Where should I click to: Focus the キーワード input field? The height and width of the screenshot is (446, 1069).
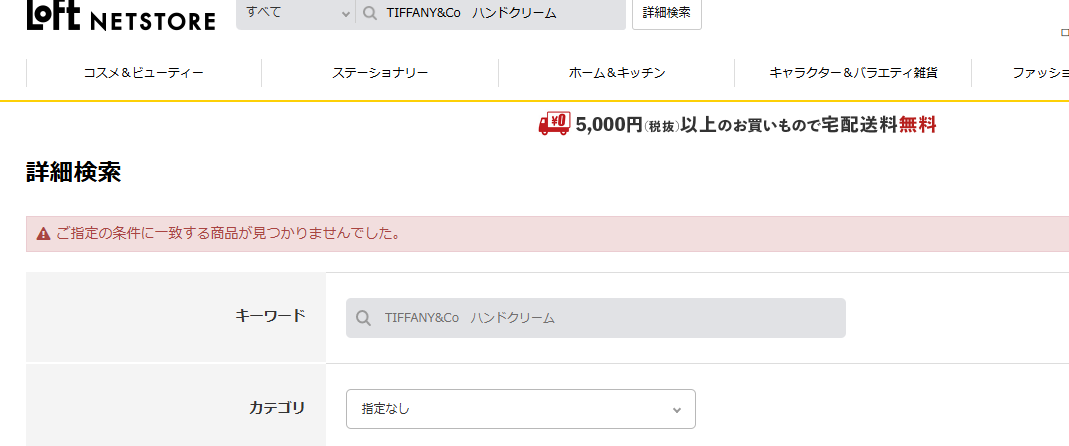coord(596,318)
